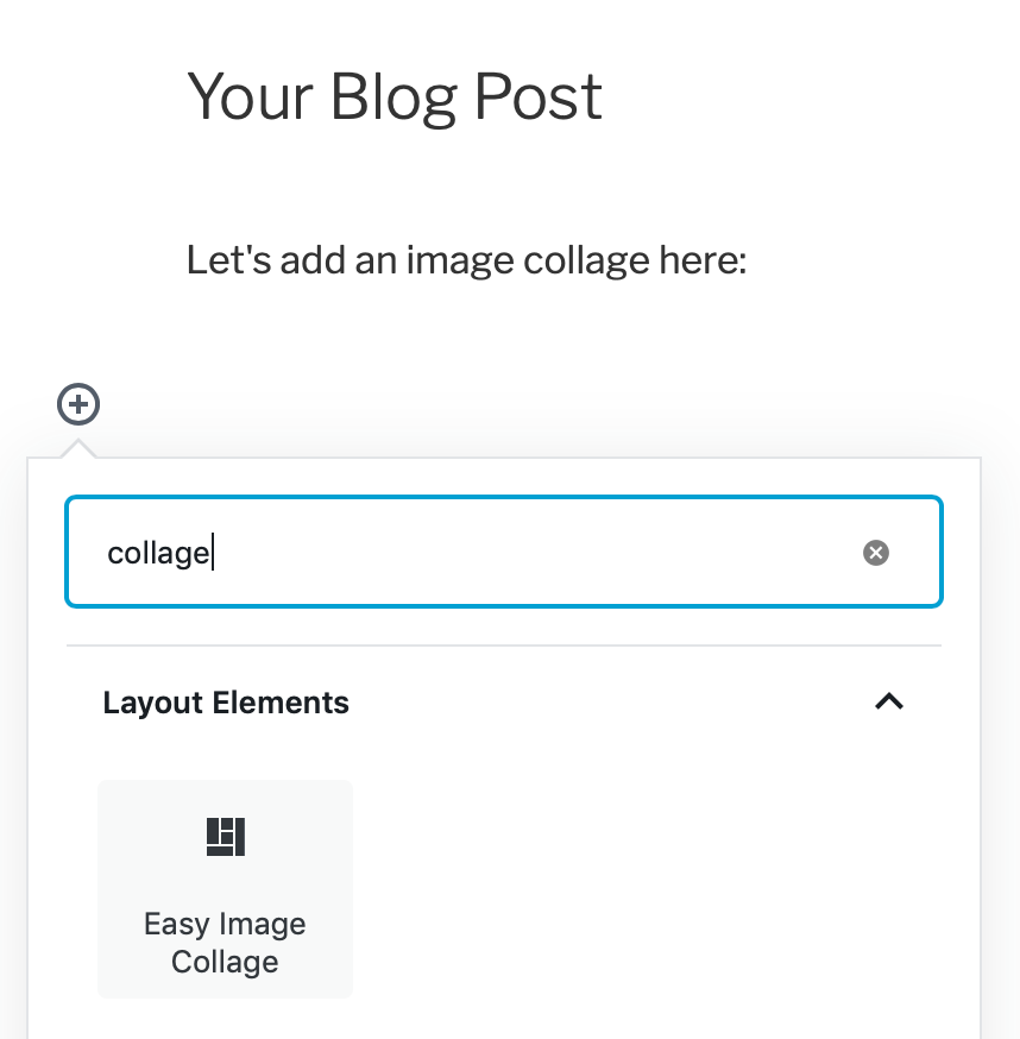
Task: Open the block picker with the circled plus
Action: tap(78, 405)
